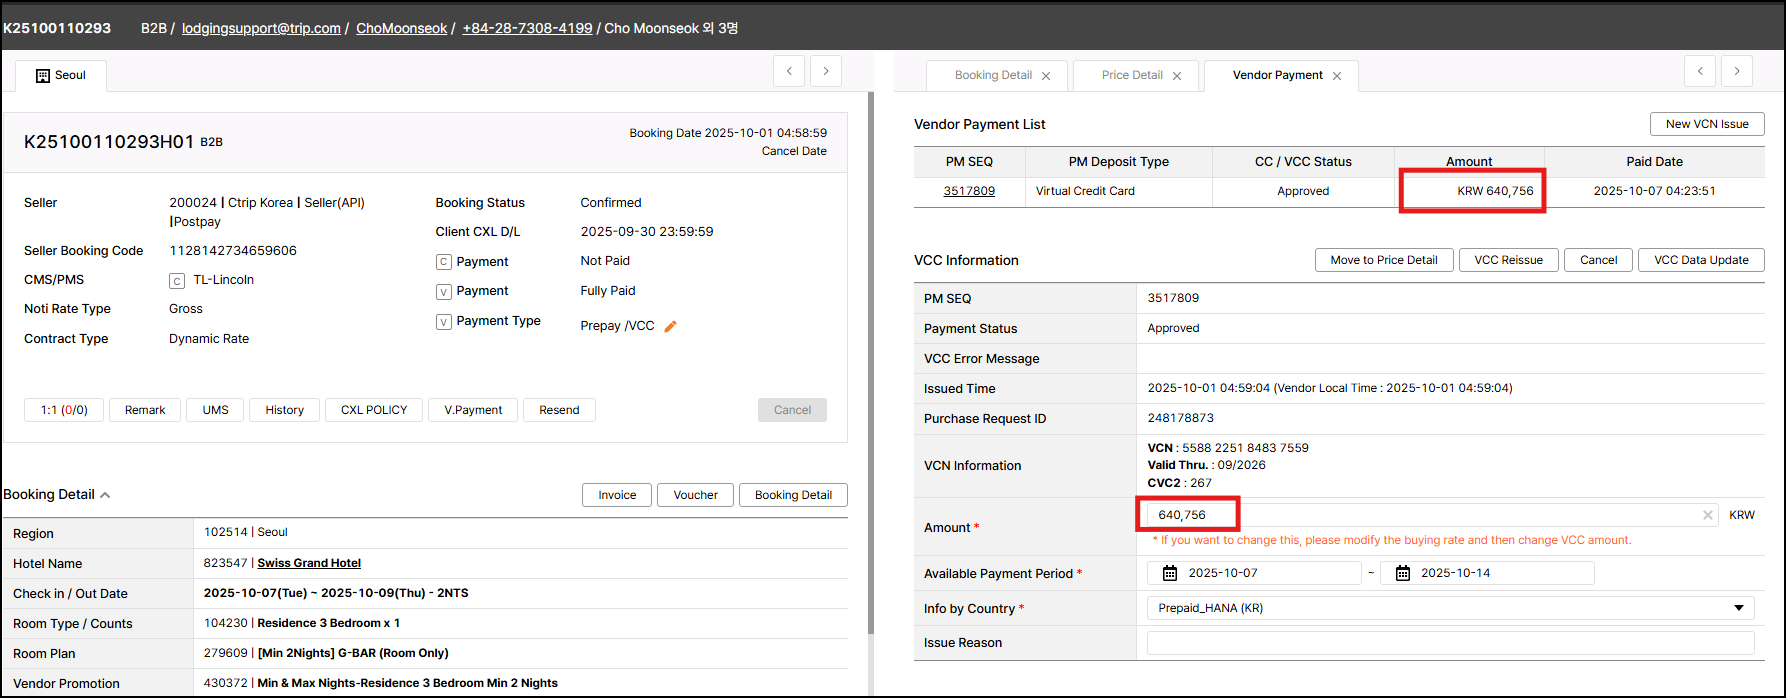Close the Booking Detail tab with X

[x=1046, y=76]
